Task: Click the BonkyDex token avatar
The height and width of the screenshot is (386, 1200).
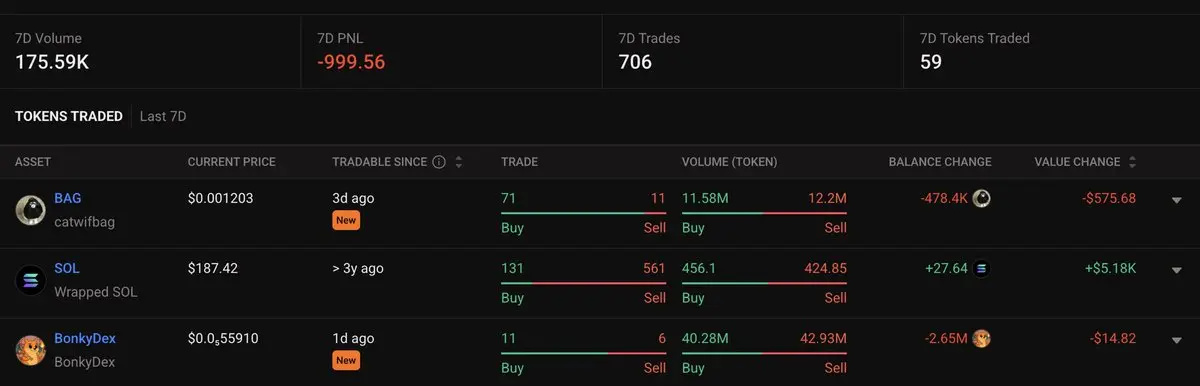Action: (x=30, y=350)
